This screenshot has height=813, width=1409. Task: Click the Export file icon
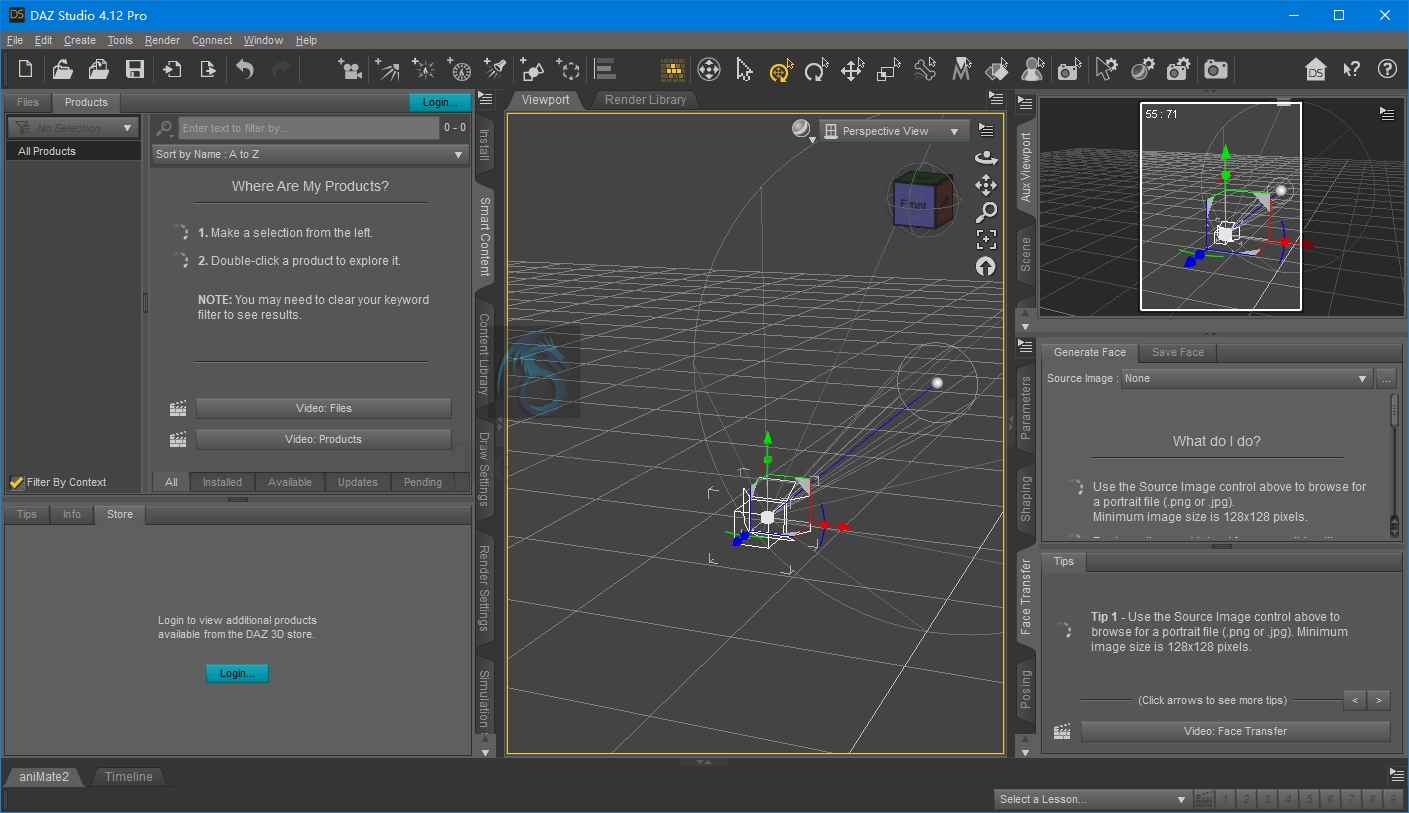(x=208, y=69)
